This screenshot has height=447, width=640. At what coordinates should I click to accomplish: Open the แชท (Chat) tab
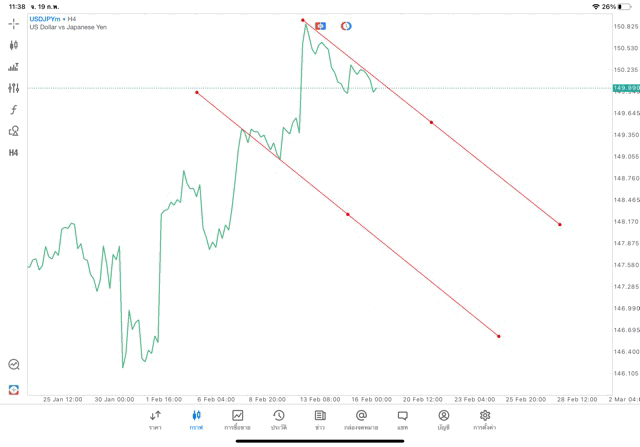[x=402, y=419]
